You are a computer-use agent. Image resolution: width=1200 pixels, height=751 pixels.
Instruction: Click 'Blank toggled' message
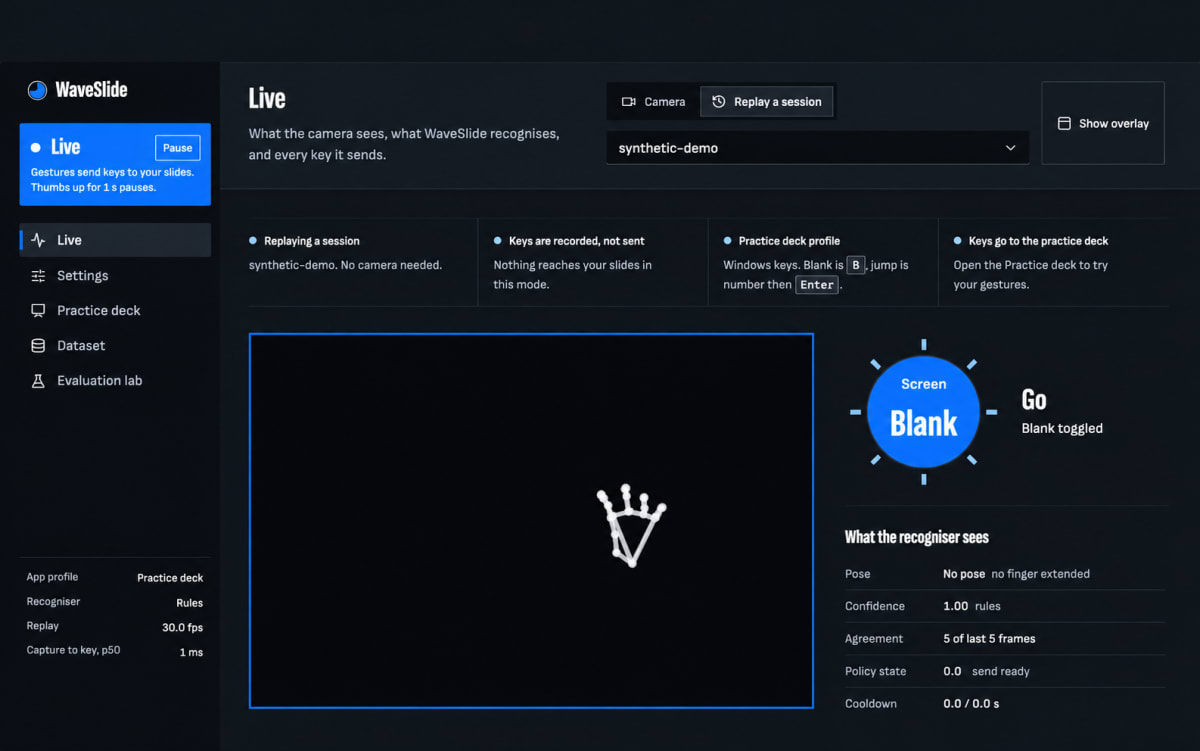[x=1062, y=428]
